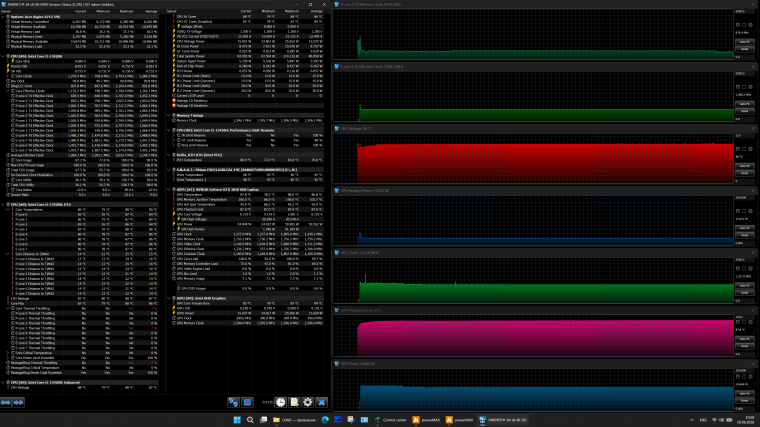Collapse the CPU [#0] Intel Core i5-13420H section
760x427 pixels.
click(3, 56)
